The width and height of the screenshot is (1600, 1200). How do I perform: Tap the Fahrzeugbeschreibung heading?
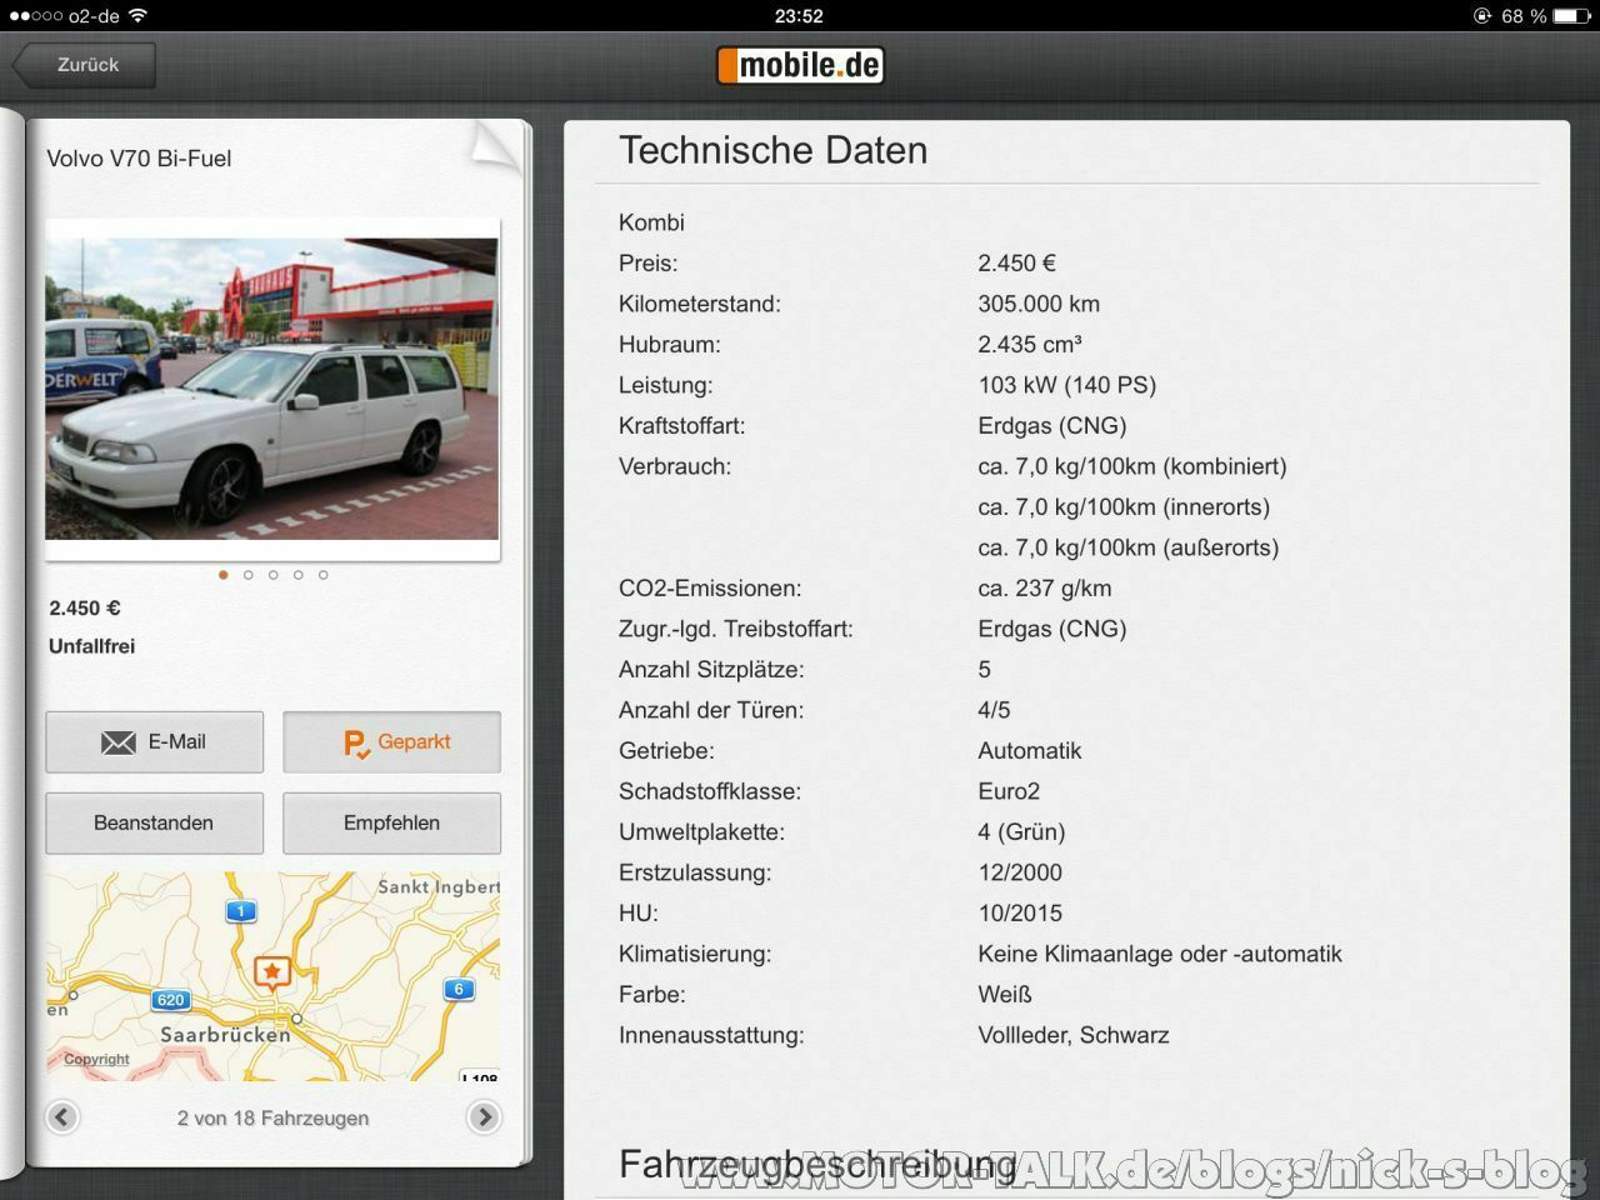coord(817,1165)
